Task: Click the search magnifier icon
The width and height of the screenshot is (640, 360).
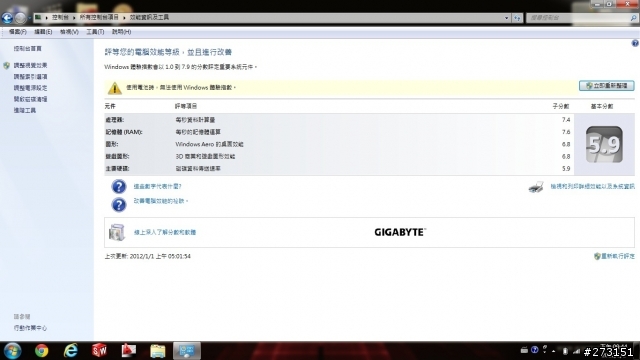Action: (x=633, y=18)
